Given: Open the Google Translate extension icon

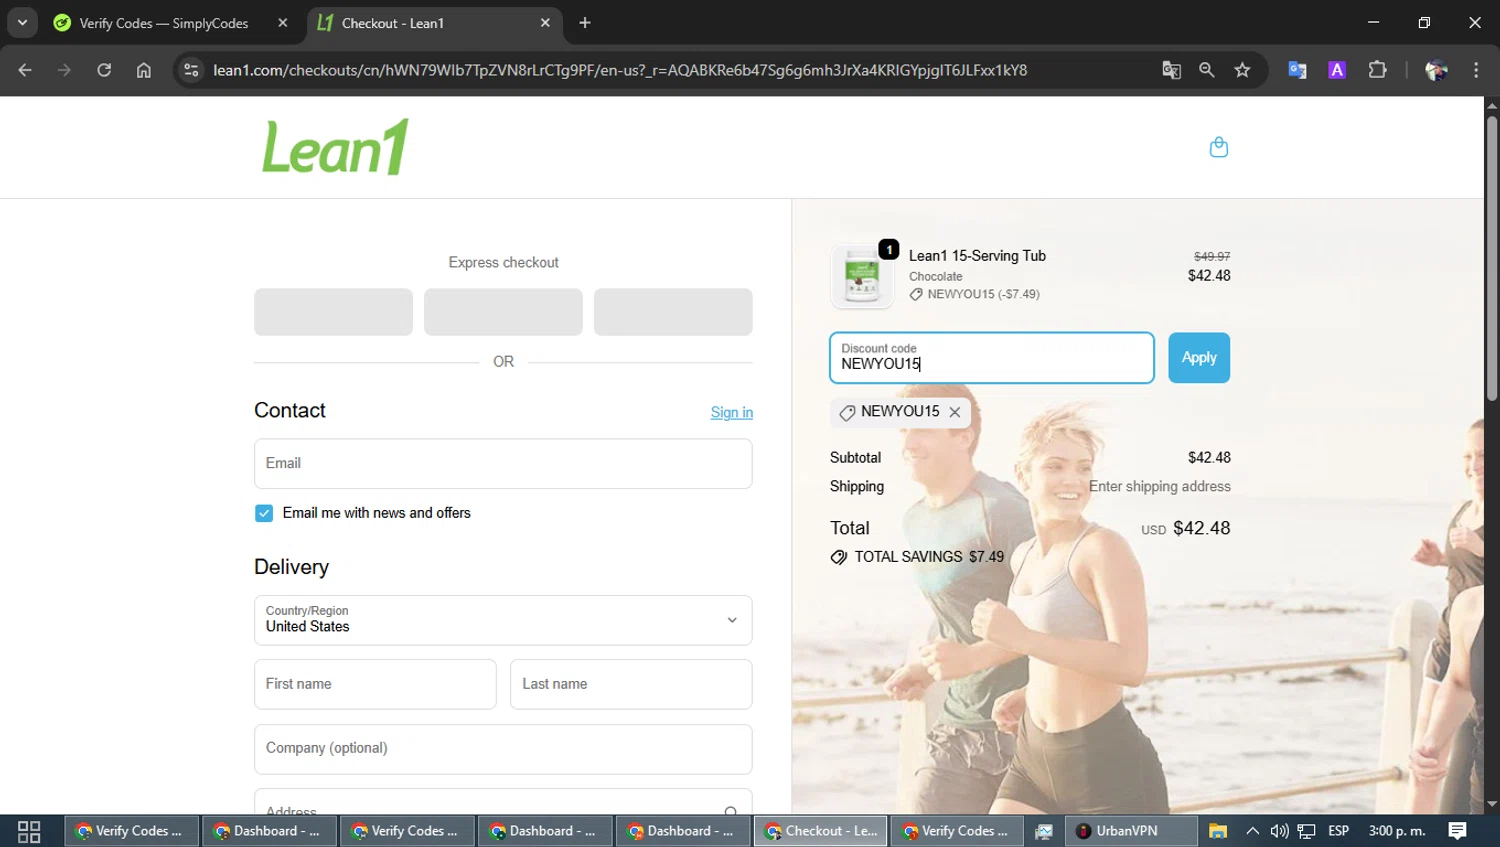Looking at the screenshot, I should coord(1297,70).
